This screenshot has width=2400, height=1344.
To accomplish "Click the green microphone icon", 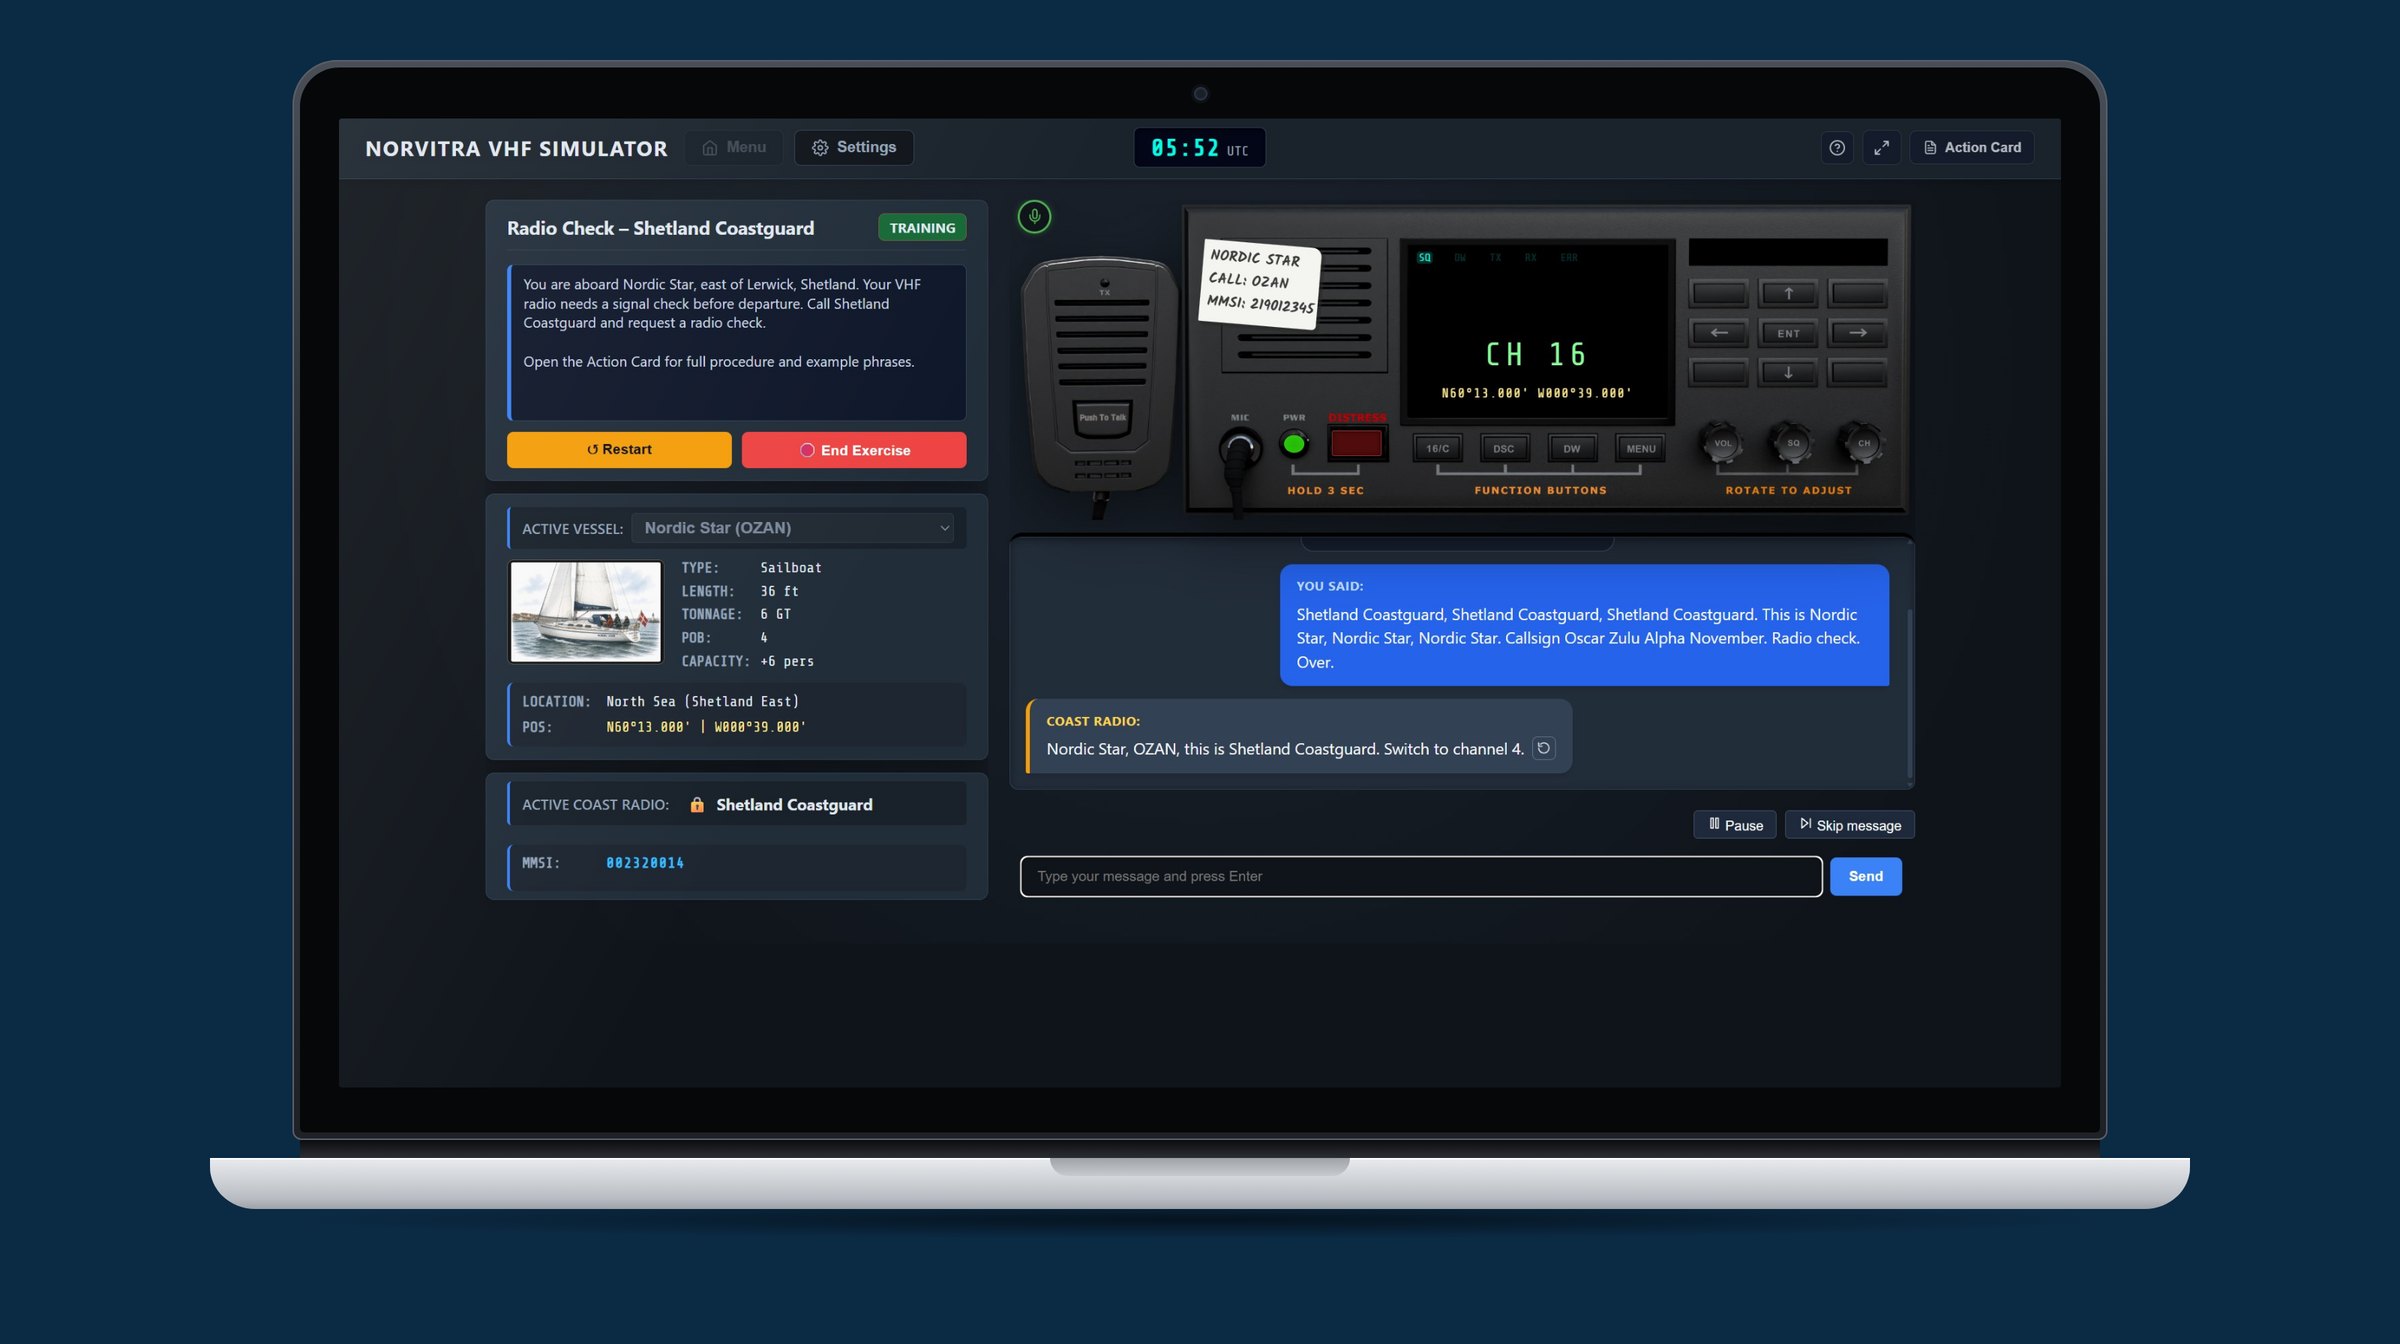I will tap(1034, 216).
